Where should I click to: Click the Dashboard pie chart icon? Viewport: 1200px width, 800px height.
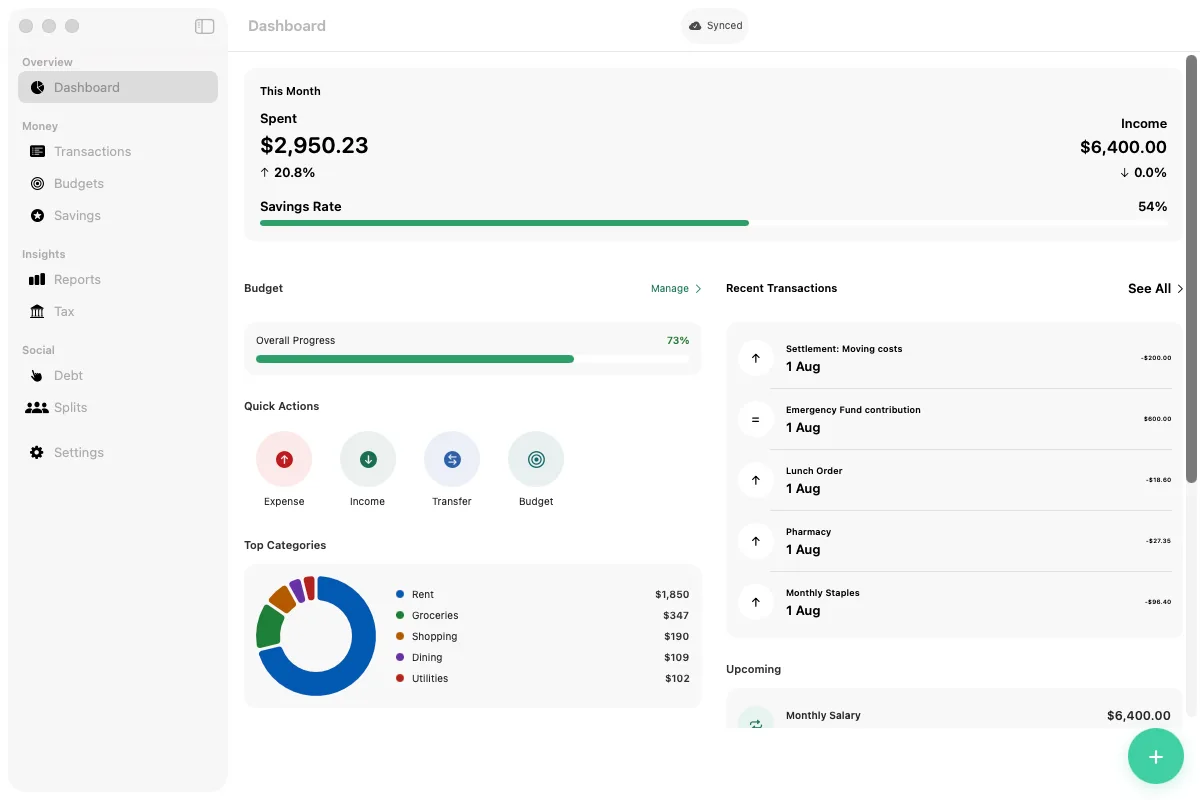coord(37,88)
